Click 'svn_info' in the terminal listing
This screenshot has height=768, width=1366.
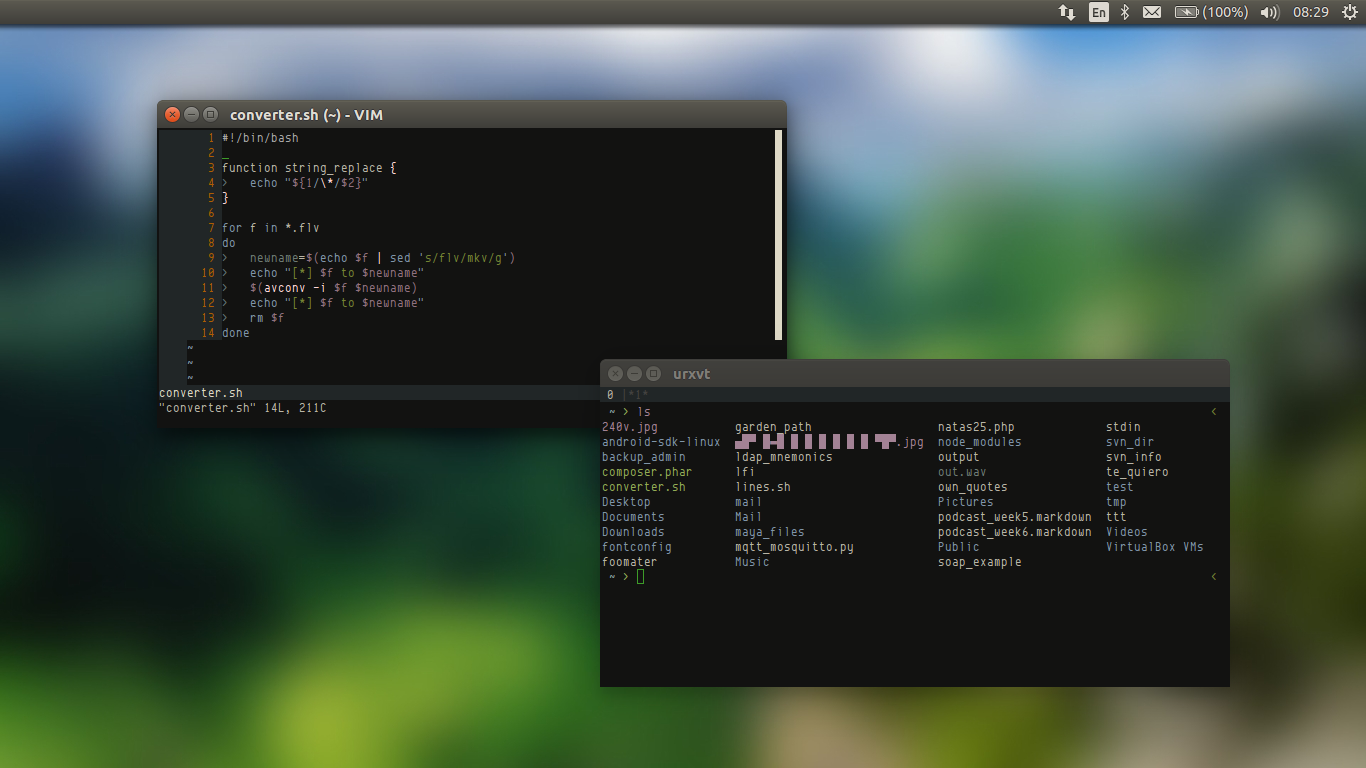tap(1134, 457)
